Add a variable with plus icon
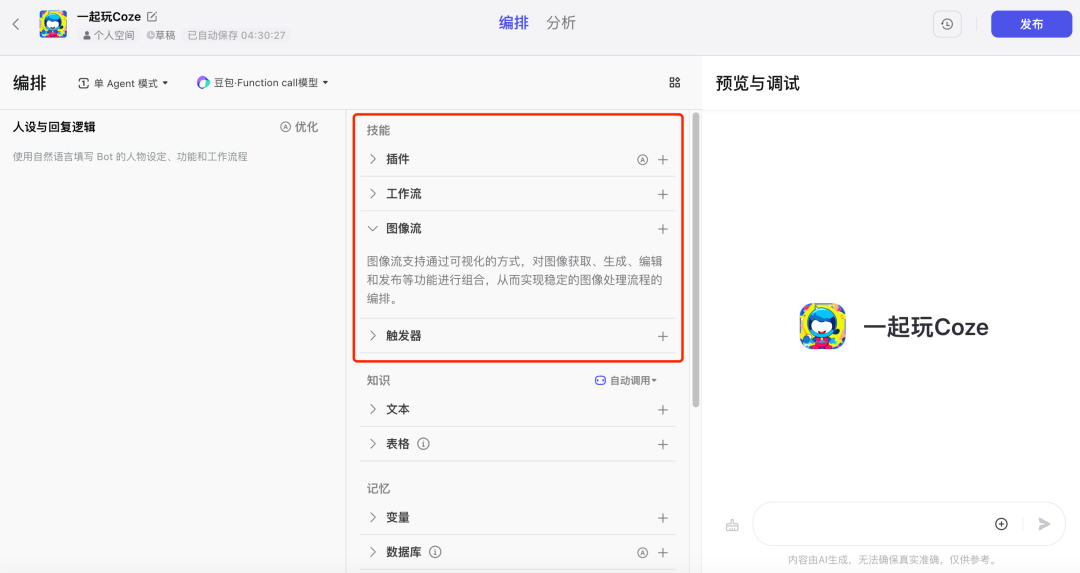1080x573 pixels. (663, 518)
